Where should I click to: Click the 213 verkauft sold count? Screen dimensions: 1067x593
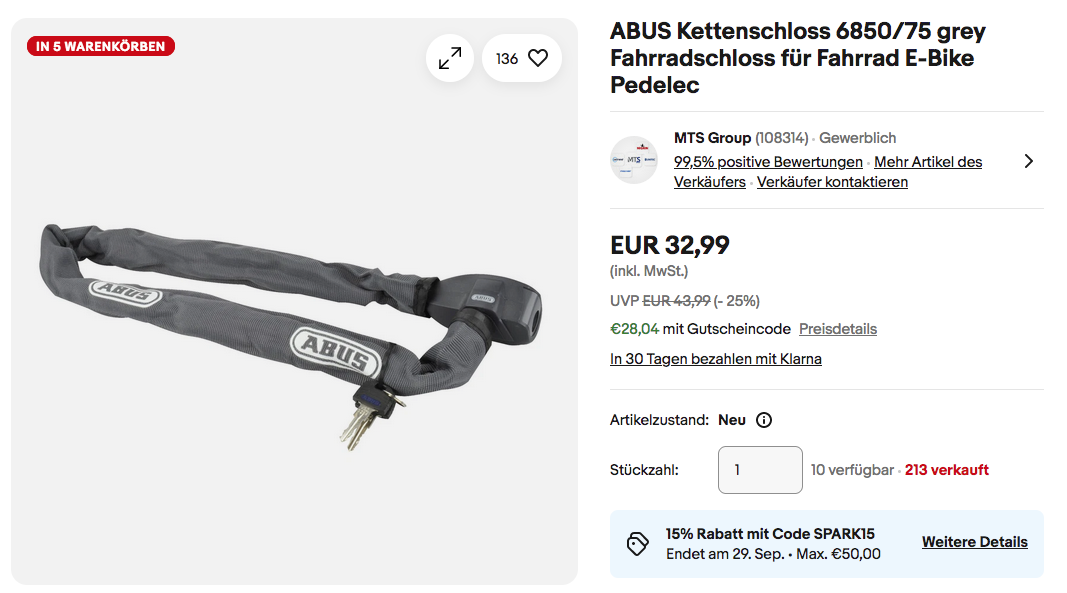pyautogui.click(x=946, y=470)
